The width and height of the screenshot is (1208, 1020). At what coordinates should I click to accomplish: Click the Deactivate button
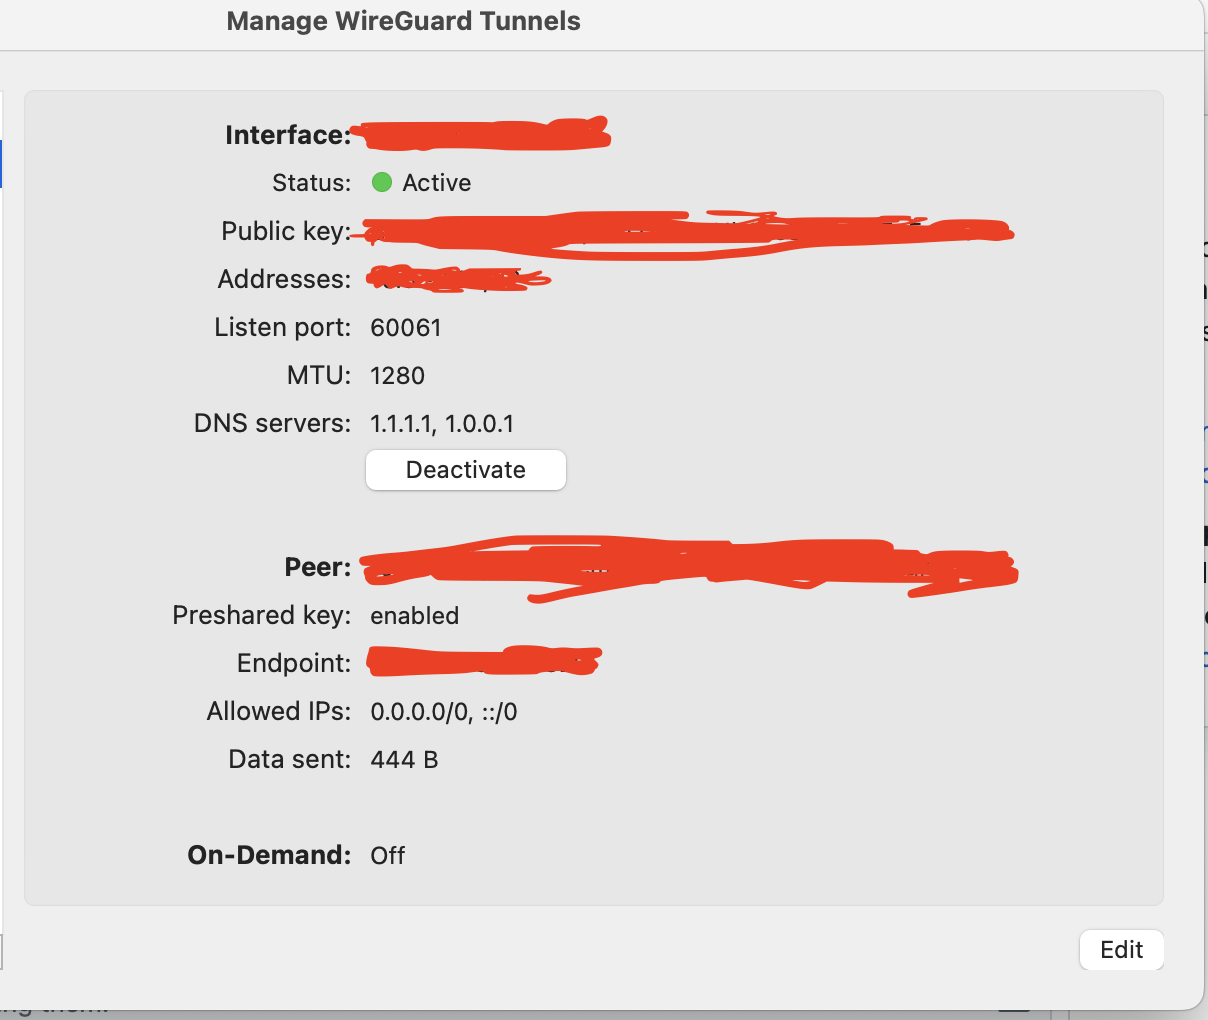pyautogui.click(x=465, y=469)
